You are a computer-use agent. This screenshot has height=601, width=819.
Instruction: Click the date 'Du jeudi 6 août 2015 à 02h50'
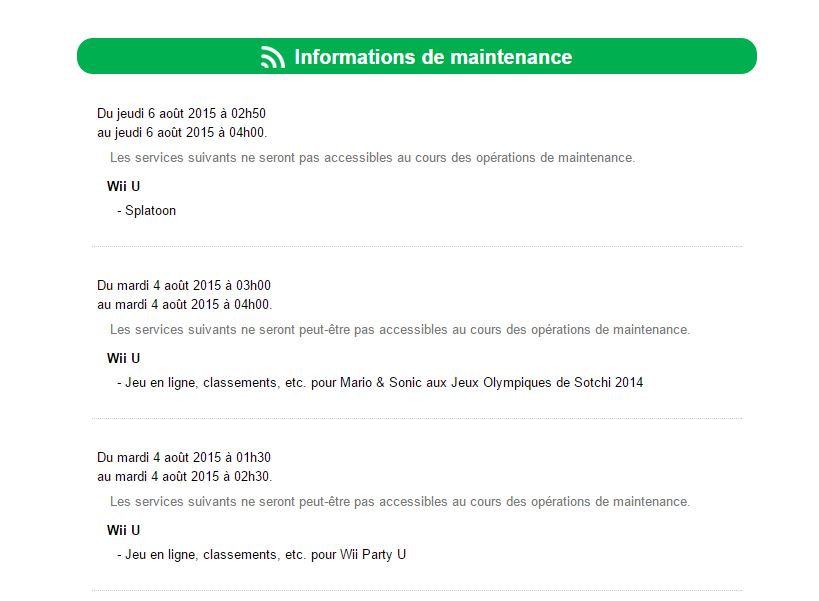(x=181, y=113)
